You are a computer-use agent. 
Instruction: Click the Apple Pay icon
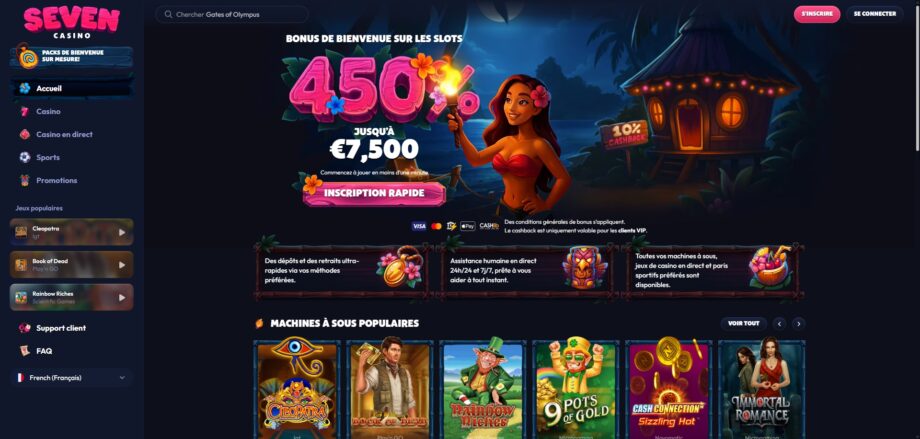pyautogui.click(x=468, y=226)
